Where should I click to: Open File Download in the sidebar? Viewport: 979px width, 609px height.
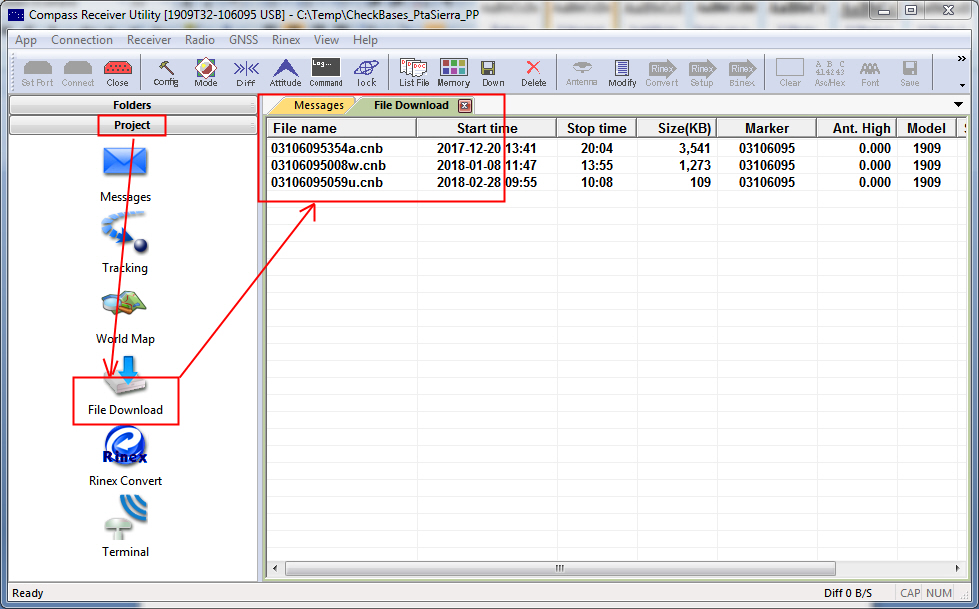125,386
